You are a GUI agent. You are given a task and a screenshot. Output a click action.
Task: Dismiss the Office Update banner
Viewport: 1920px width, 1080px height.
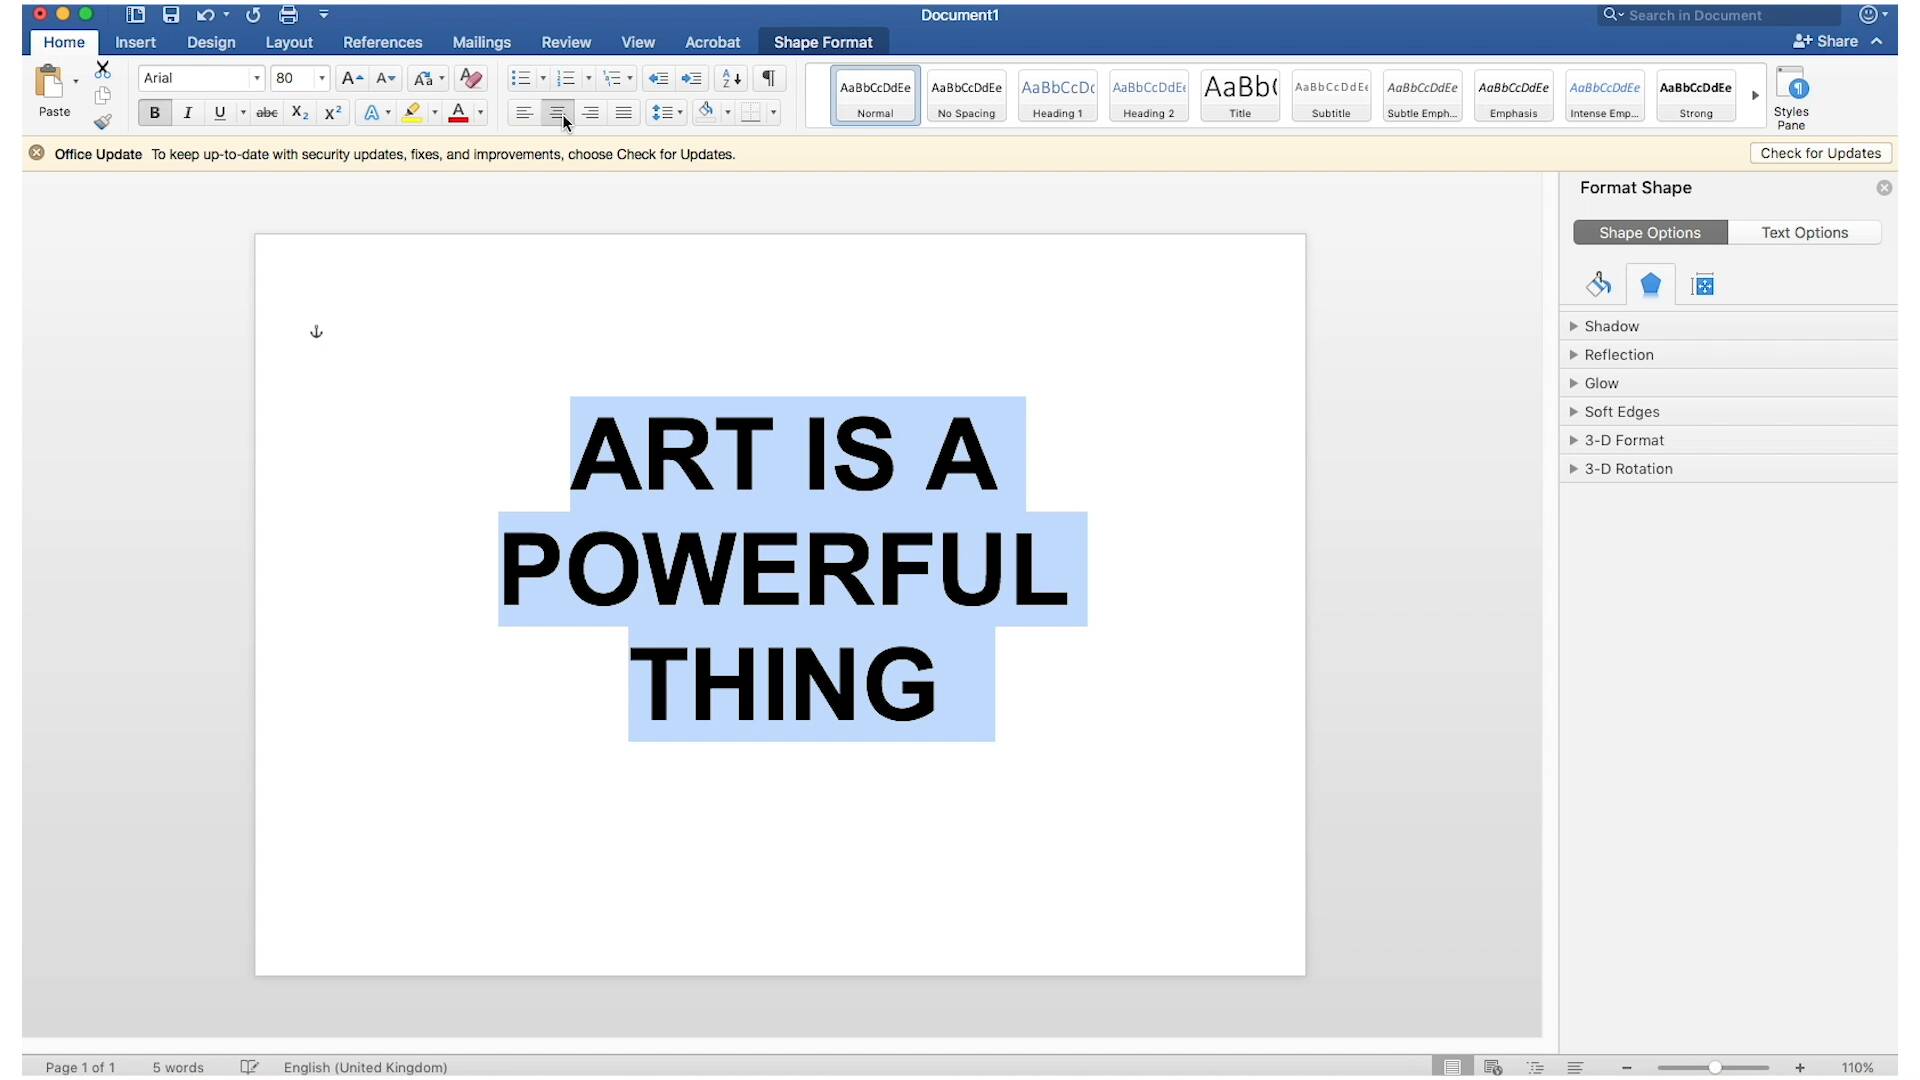(x=36, y=153)
